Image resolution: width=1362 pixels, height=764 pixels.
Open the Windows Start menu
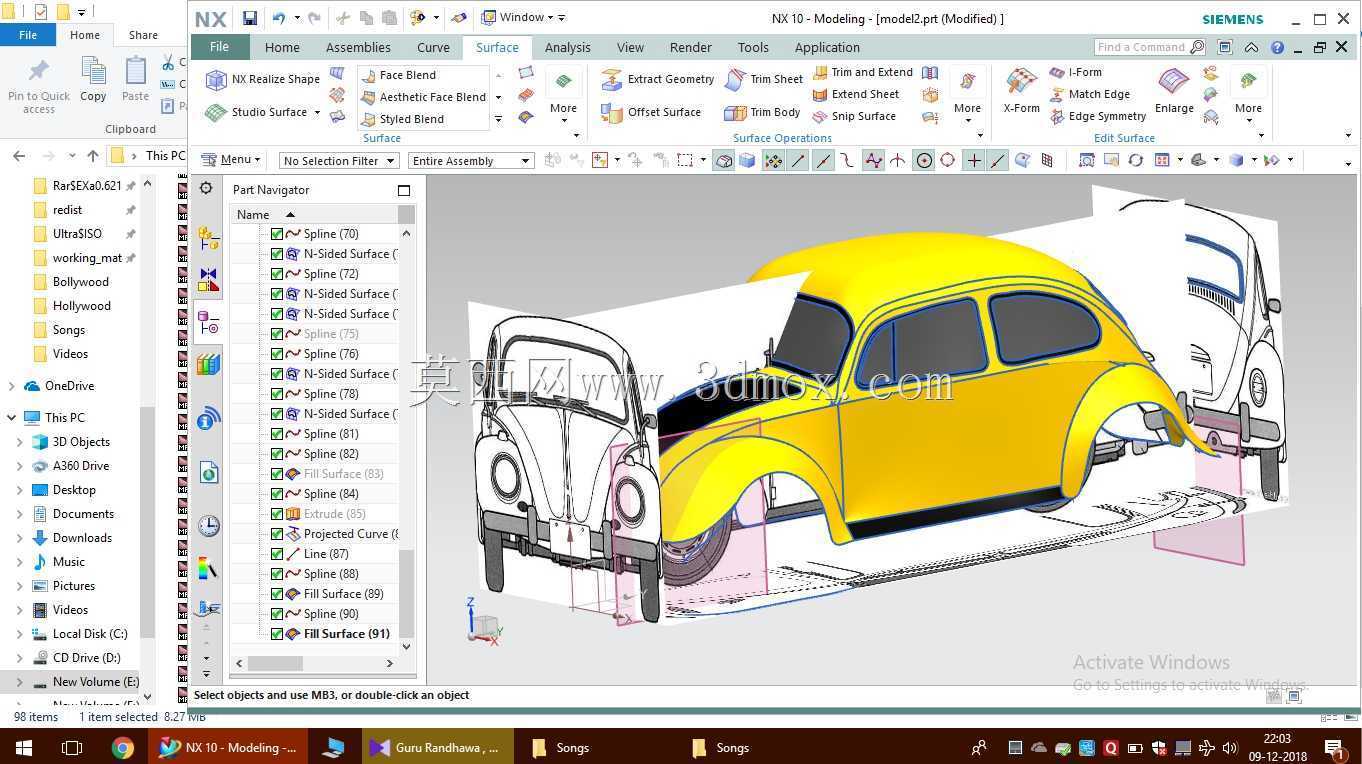[23, 747]
